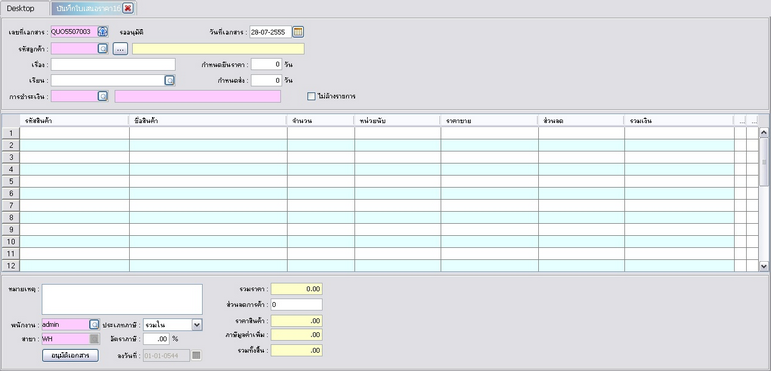Click the pink payment code field

click(x=74, y=96)
